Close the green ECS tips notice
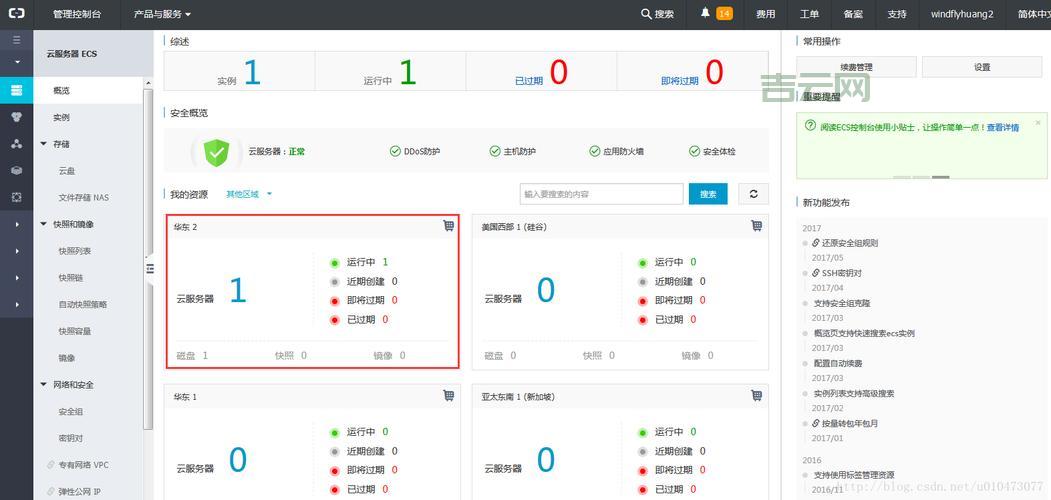Screen dimensions: 1051x500 pos(1038,122)
